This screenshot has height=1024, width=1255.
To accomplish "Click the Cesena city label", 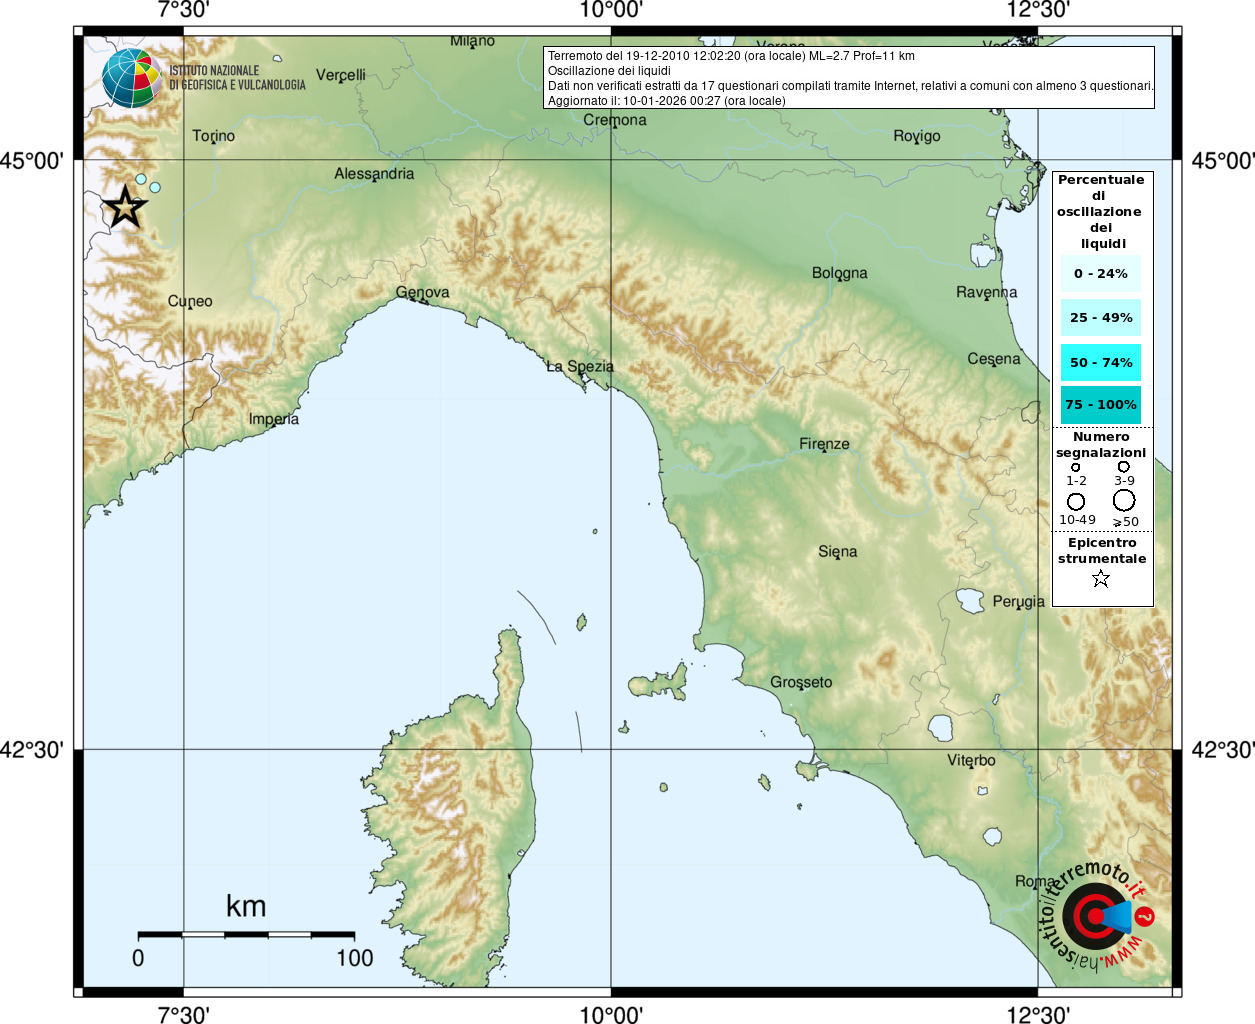I will [994, 359].
